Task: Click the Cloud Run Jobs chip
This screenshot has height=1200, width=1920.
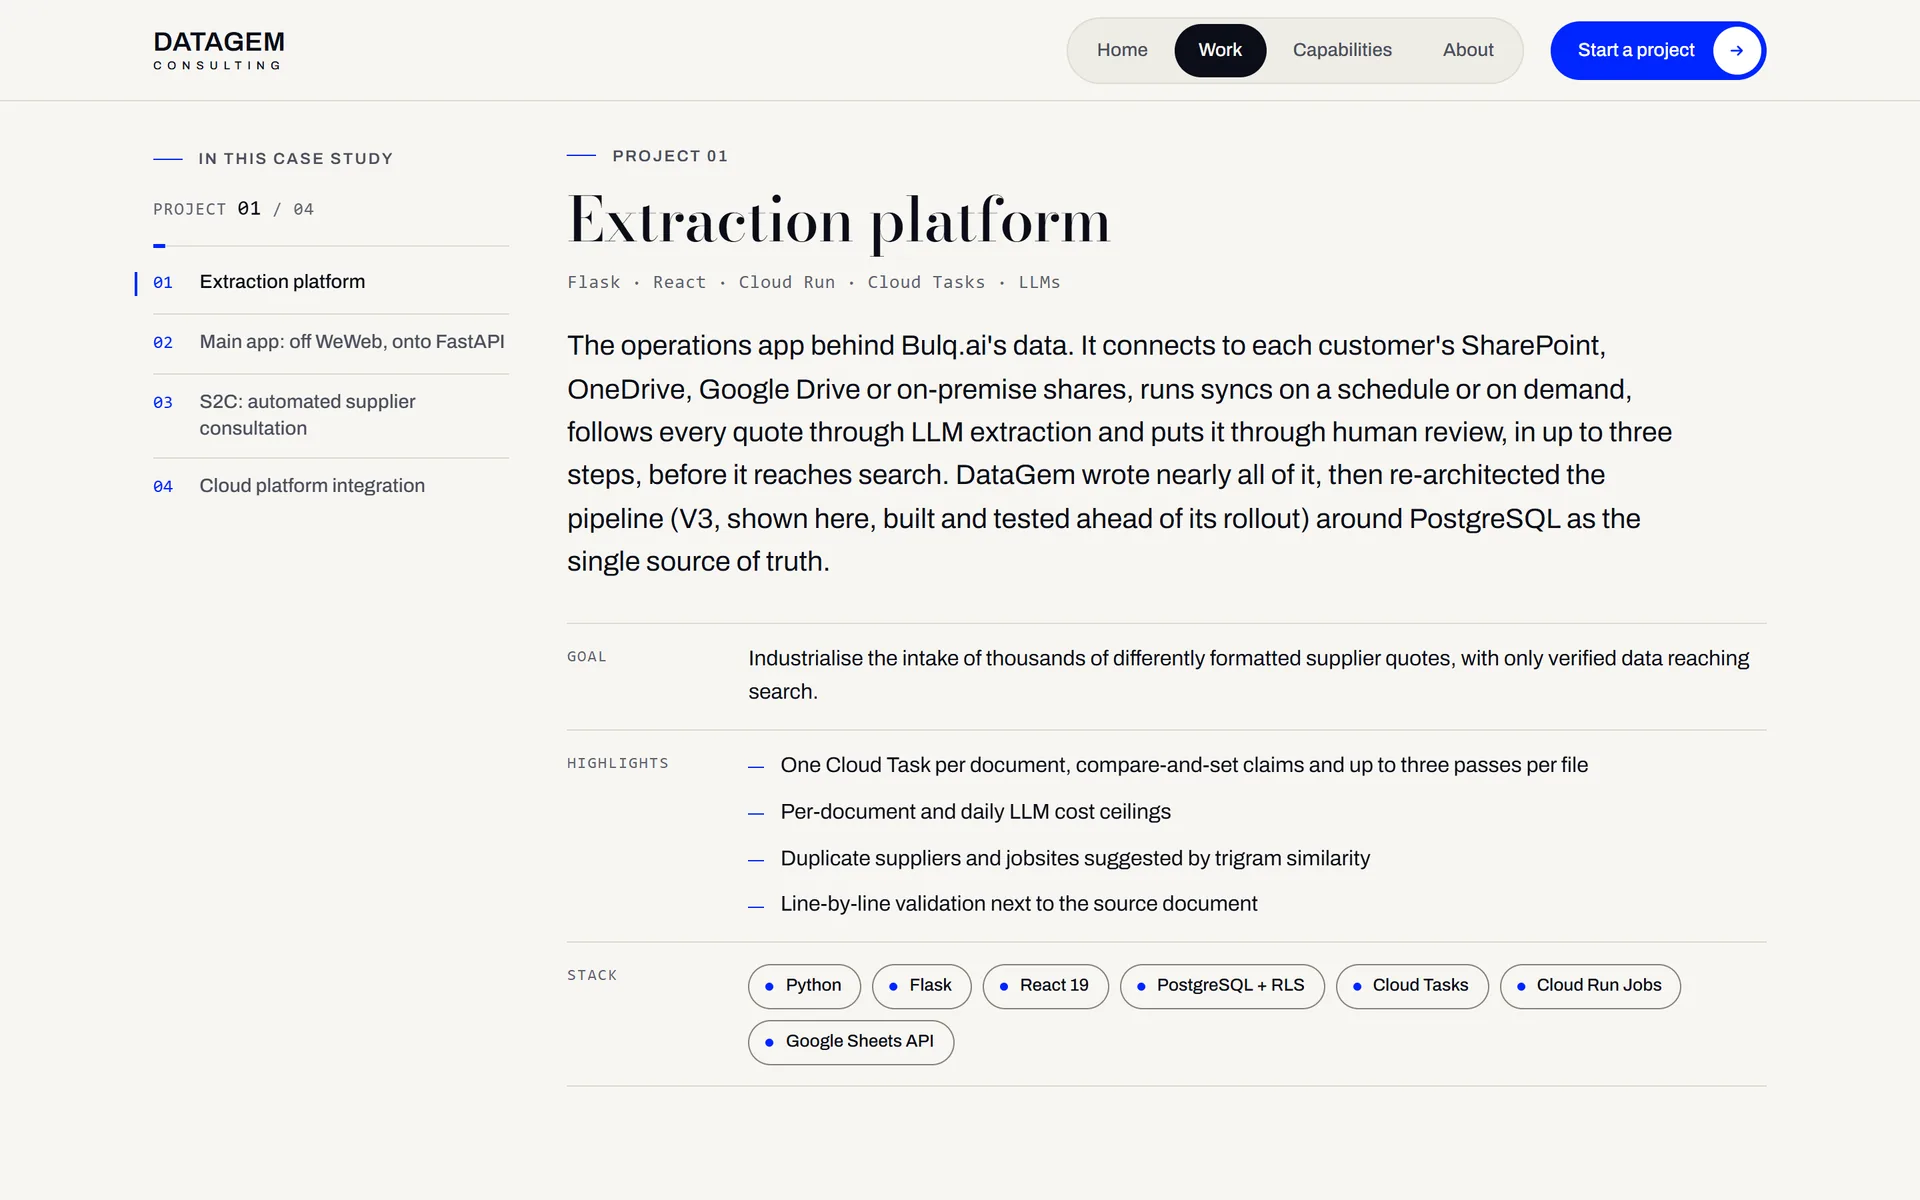Action: 1590,986
